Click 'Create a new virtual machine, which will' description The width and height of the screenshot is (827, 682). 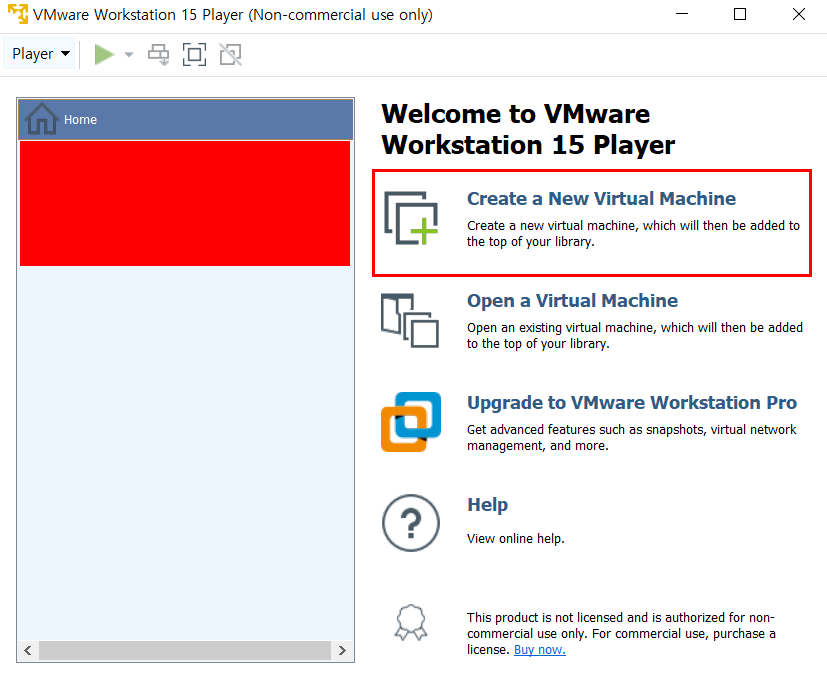pyautogui.click(x=633, y=234)
